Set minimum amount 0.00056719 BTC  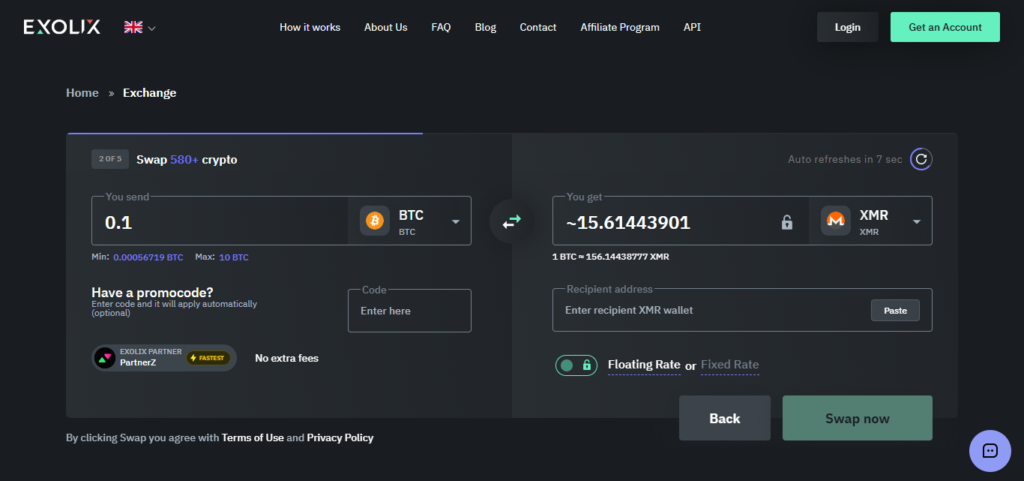[148, 257]
